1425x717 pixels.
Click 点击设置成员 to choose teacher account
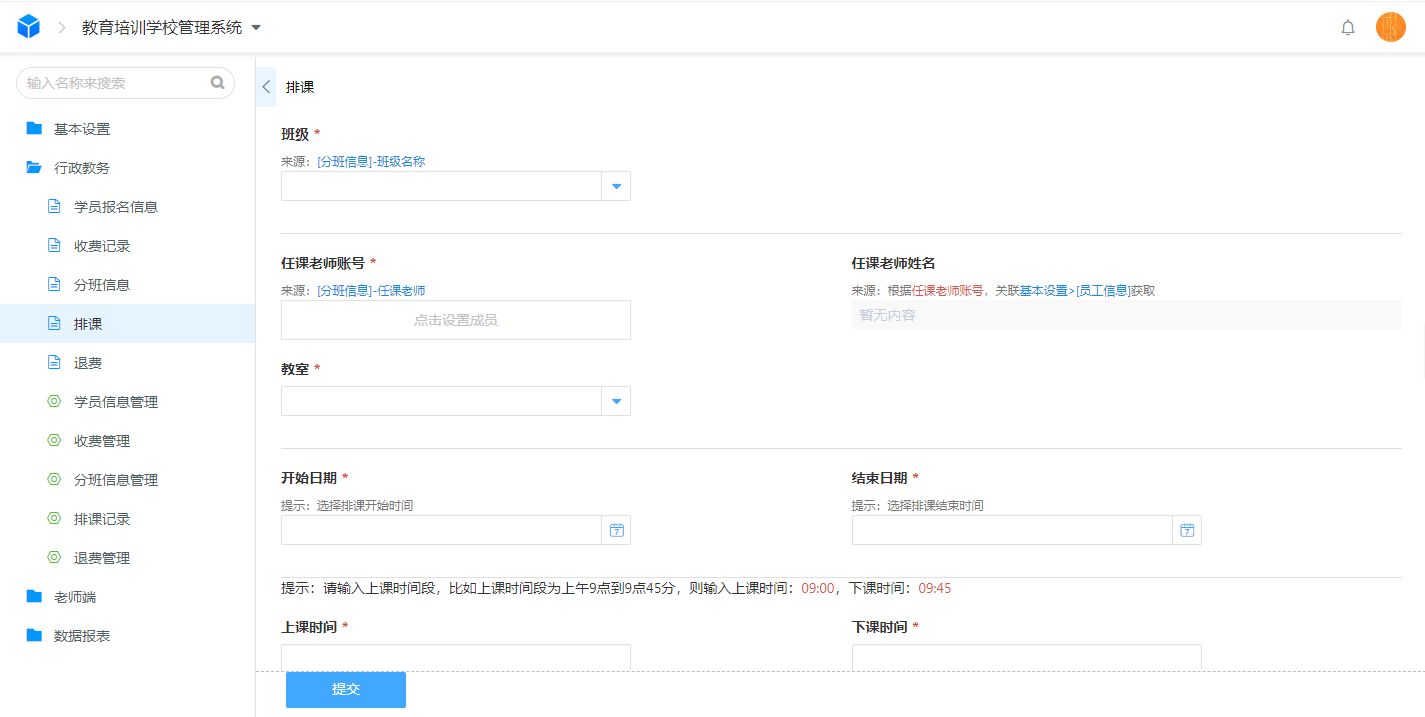pyautogui.click(x=455, y=320)
